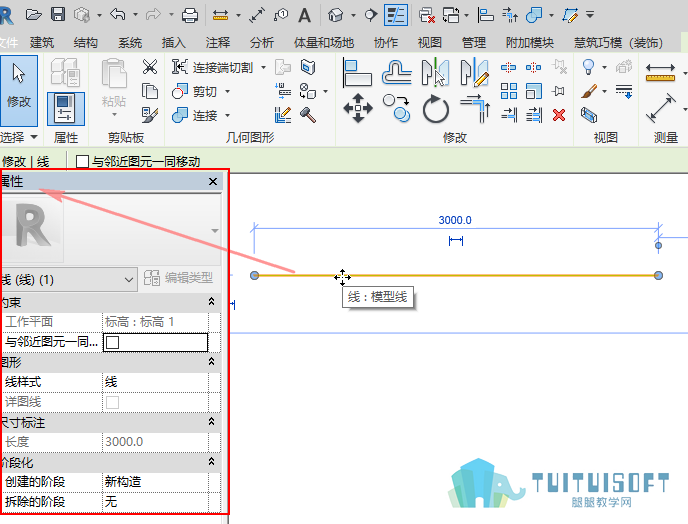Click the 3000.0 temporary dimension text
The image size is (688, 524).
(455, 220)
